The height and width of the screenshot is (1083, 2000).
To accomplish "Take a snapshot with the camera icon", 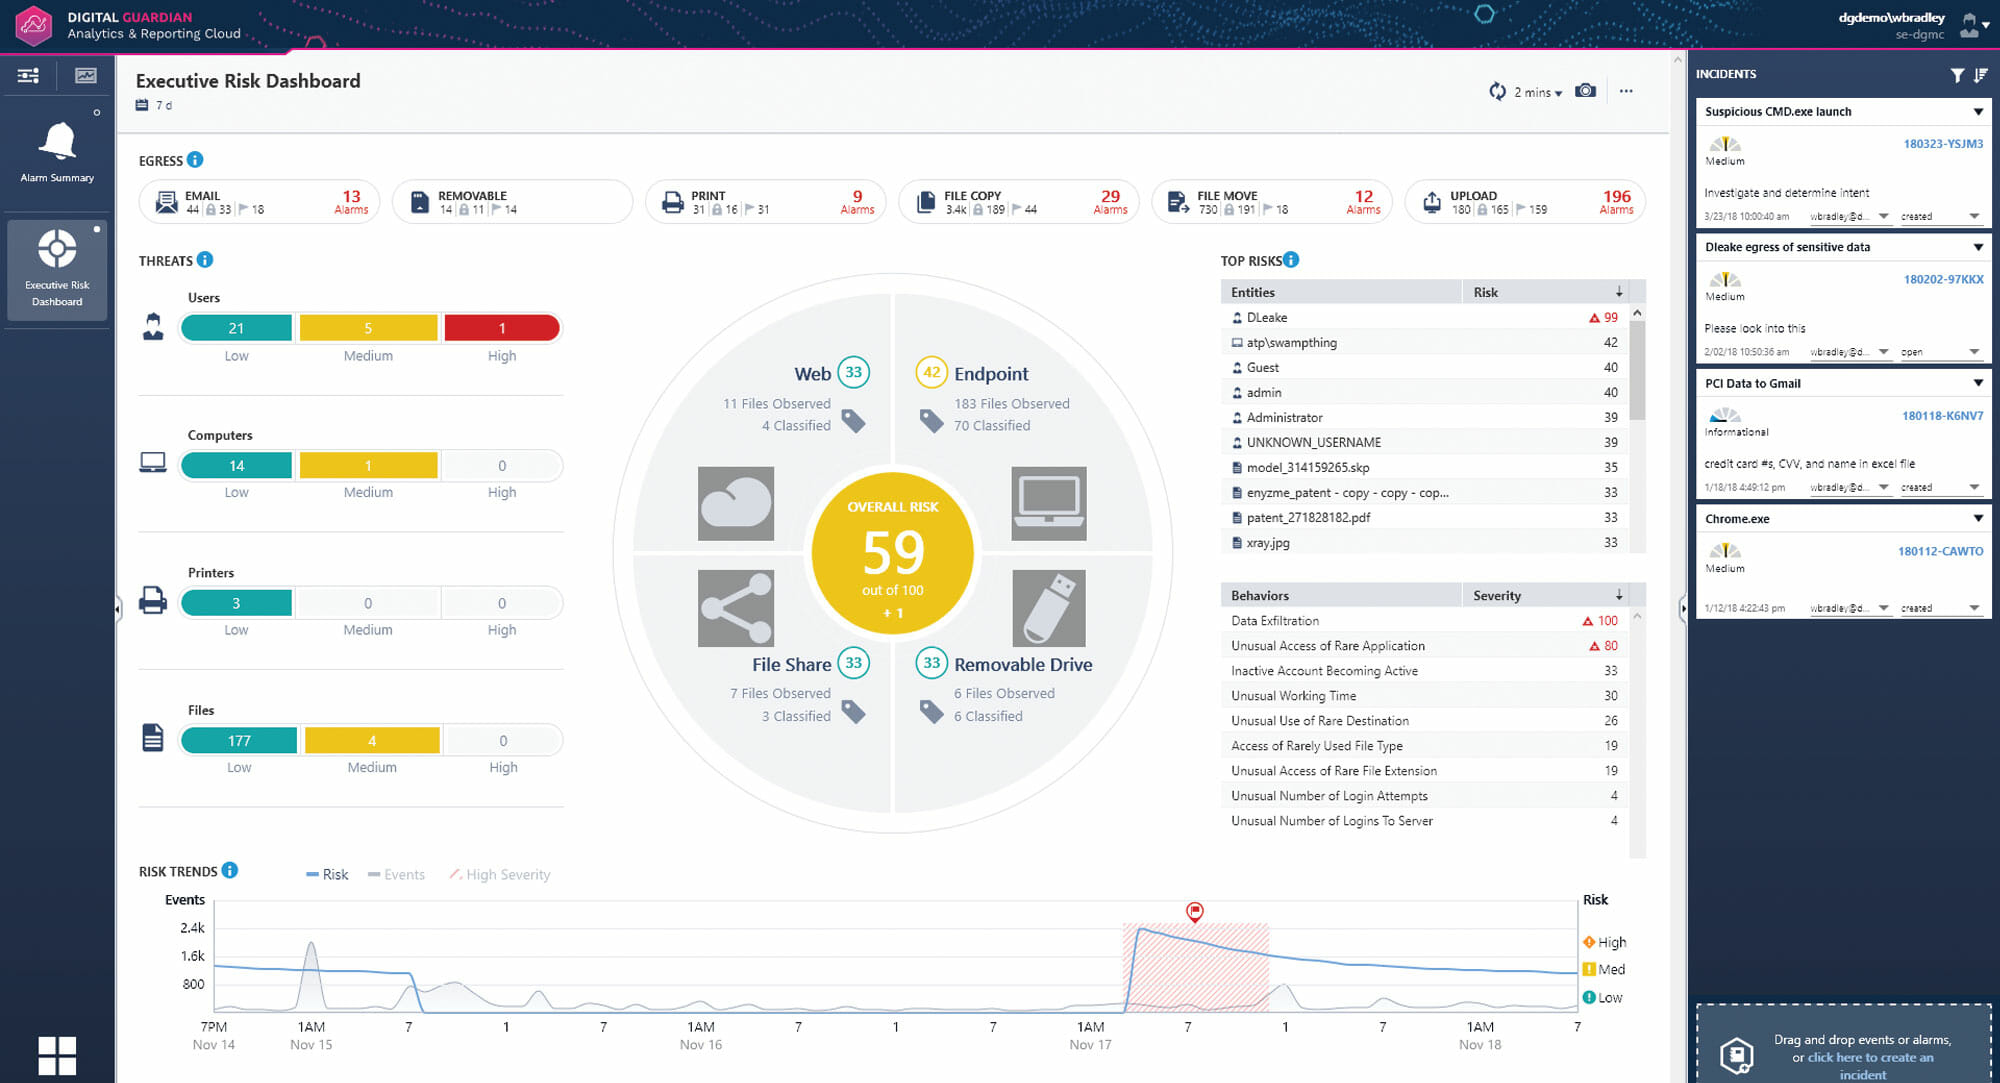I will (x=1585, y=90).
